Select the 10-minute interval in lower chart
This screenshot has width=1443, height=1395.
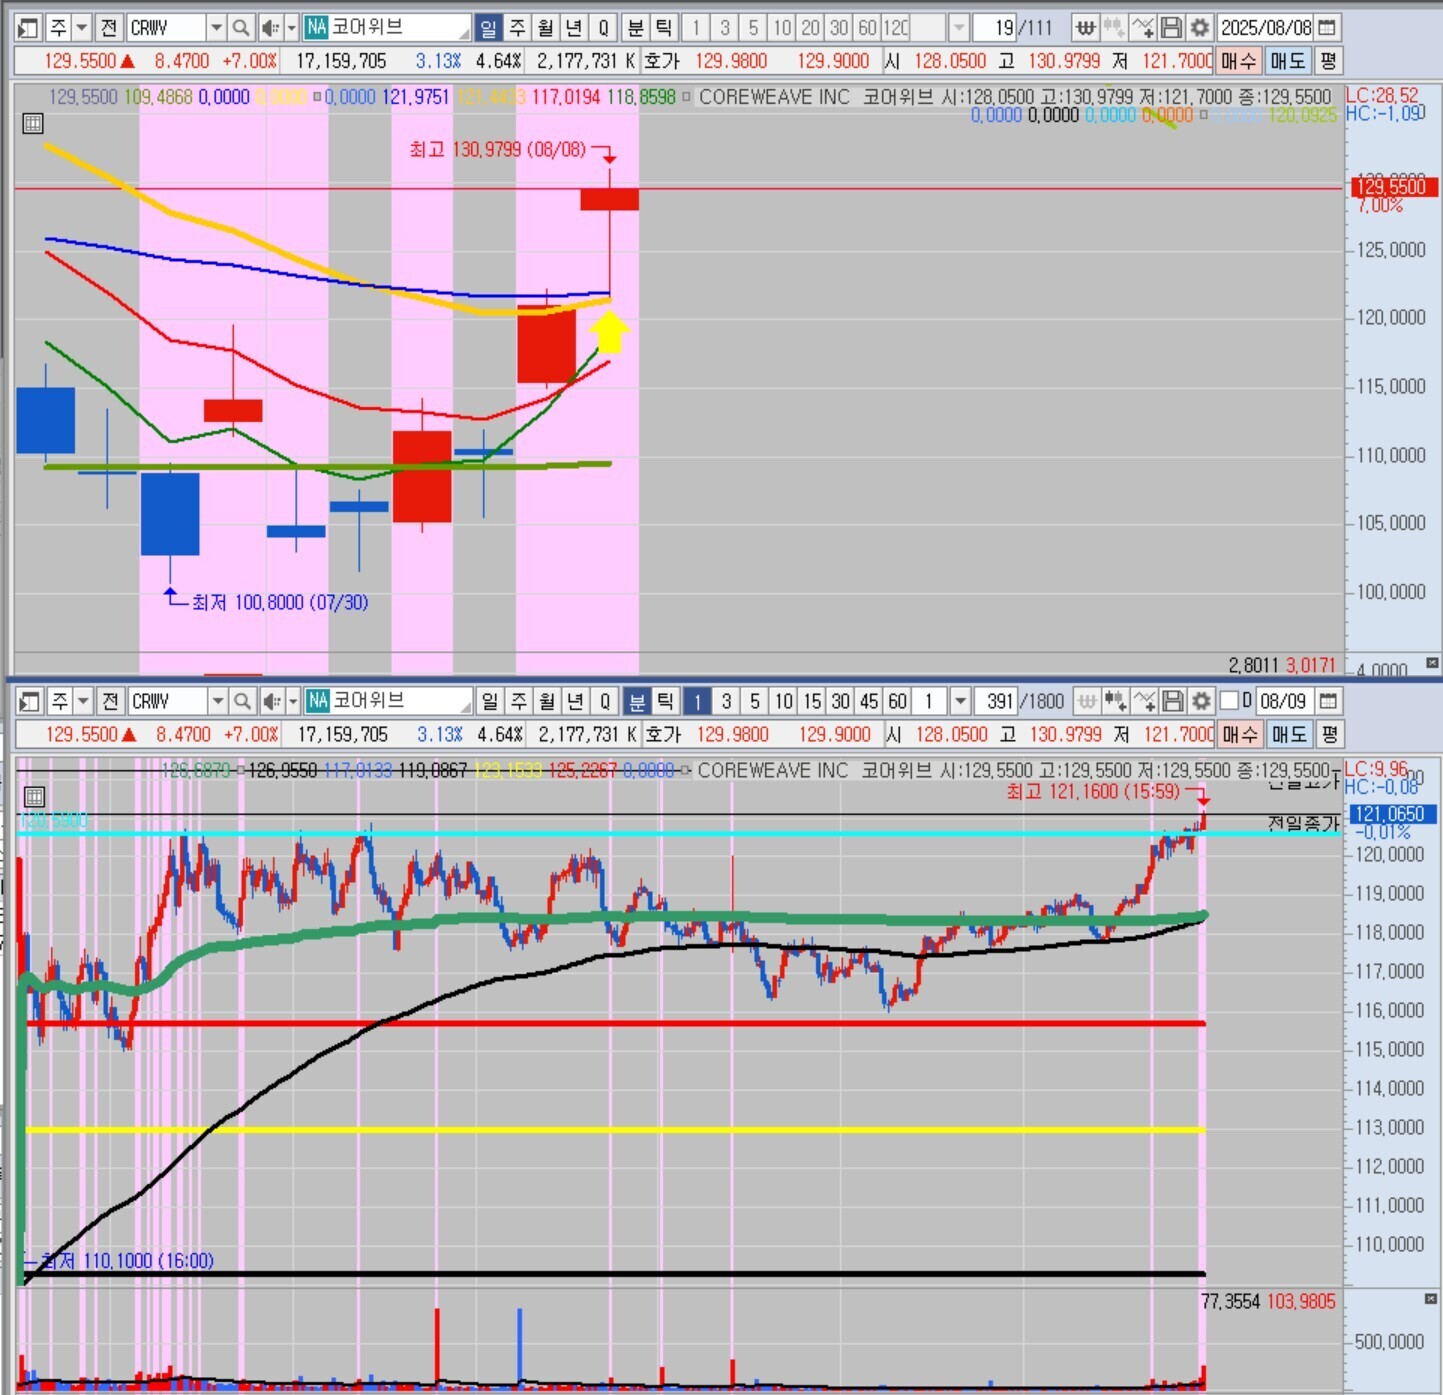[784, 701]
